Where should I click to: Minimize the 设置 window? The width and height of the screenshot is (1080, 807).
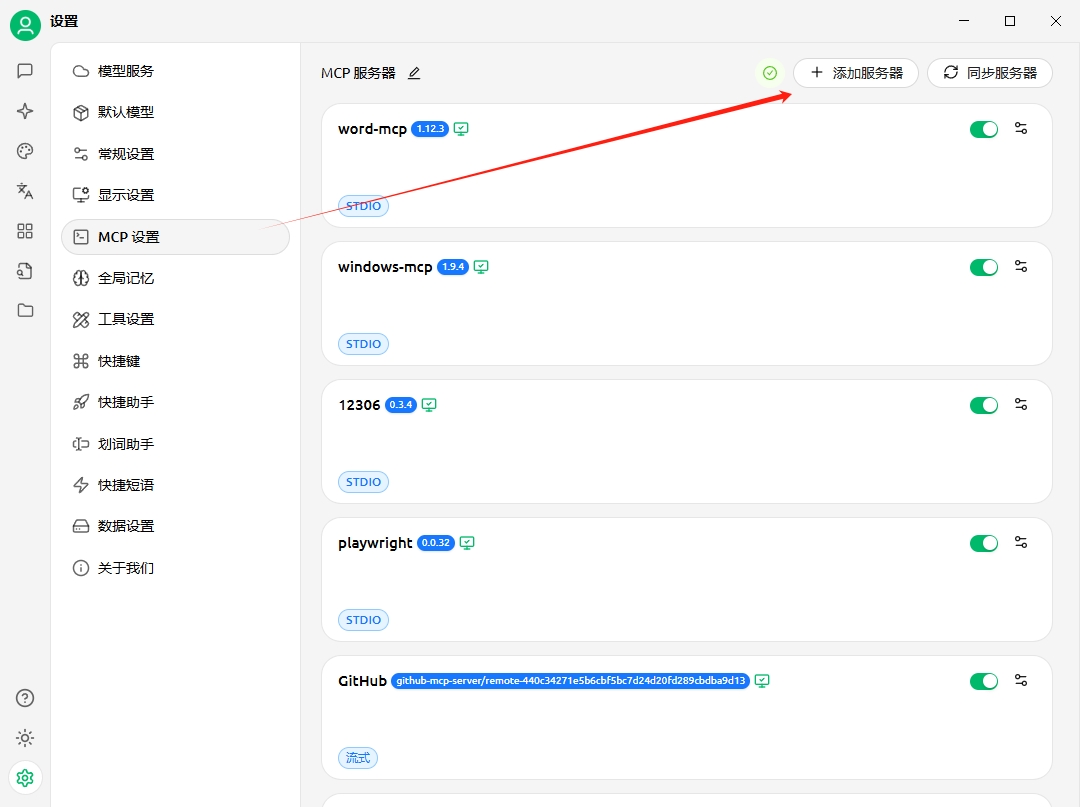(x=964, y=21)
